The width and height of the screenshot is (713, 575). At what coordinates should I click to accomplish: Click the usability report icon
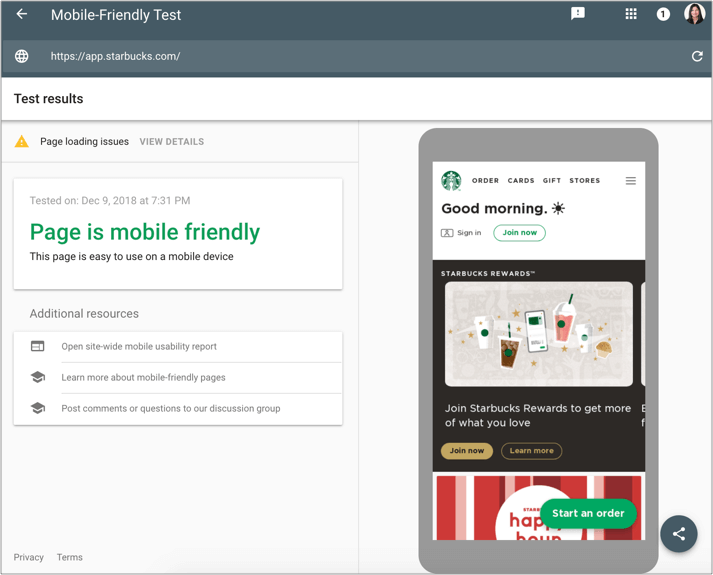37,346
